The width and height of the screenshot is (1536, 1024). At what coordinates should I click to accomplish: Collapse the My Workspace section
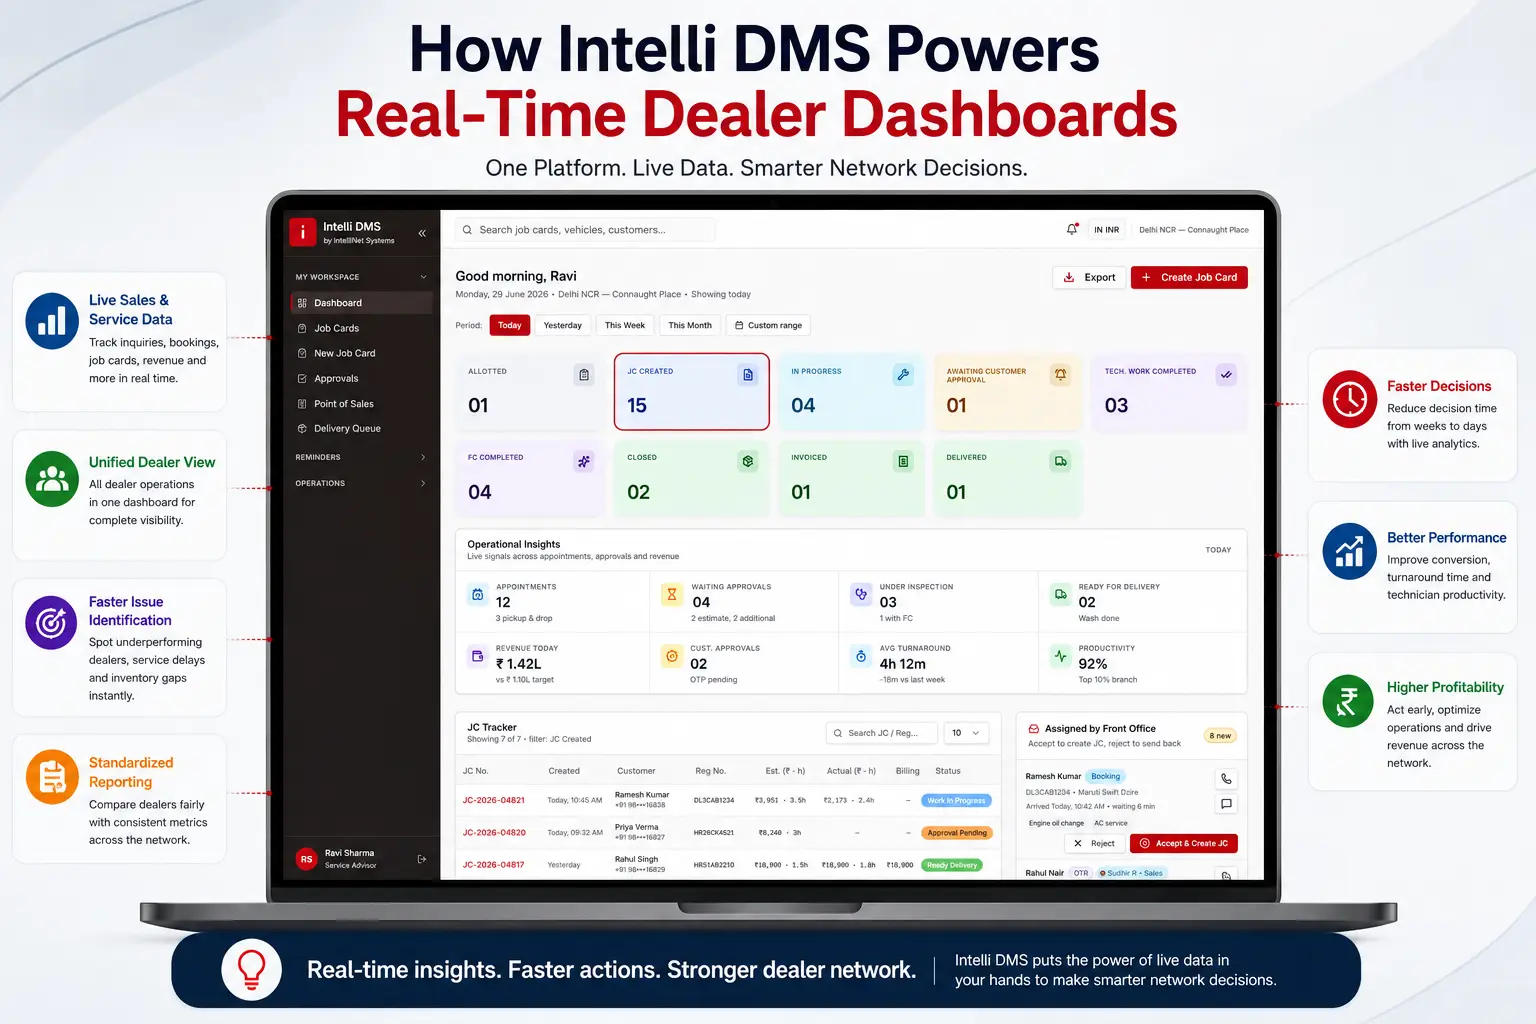(x=423, y=277)
